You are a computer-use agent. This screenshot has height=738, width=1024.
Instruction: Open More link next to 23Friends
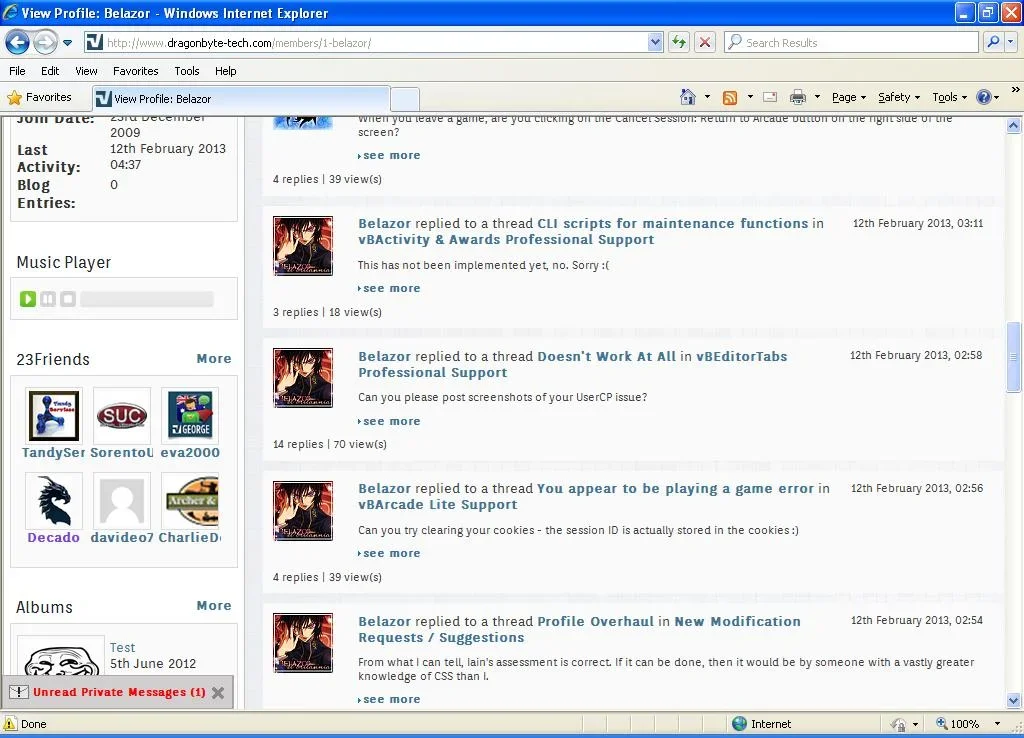214,359
